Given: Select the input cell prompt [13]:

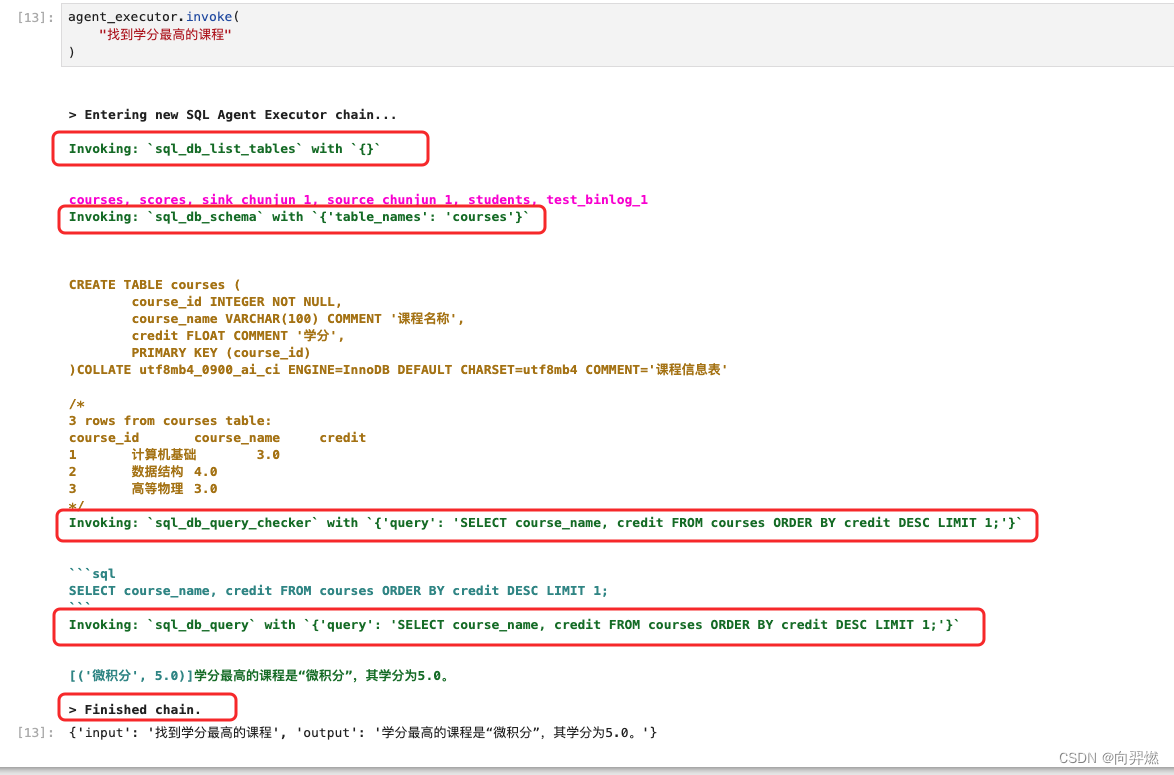Looking at the screenshot, I should pos(35,17).
